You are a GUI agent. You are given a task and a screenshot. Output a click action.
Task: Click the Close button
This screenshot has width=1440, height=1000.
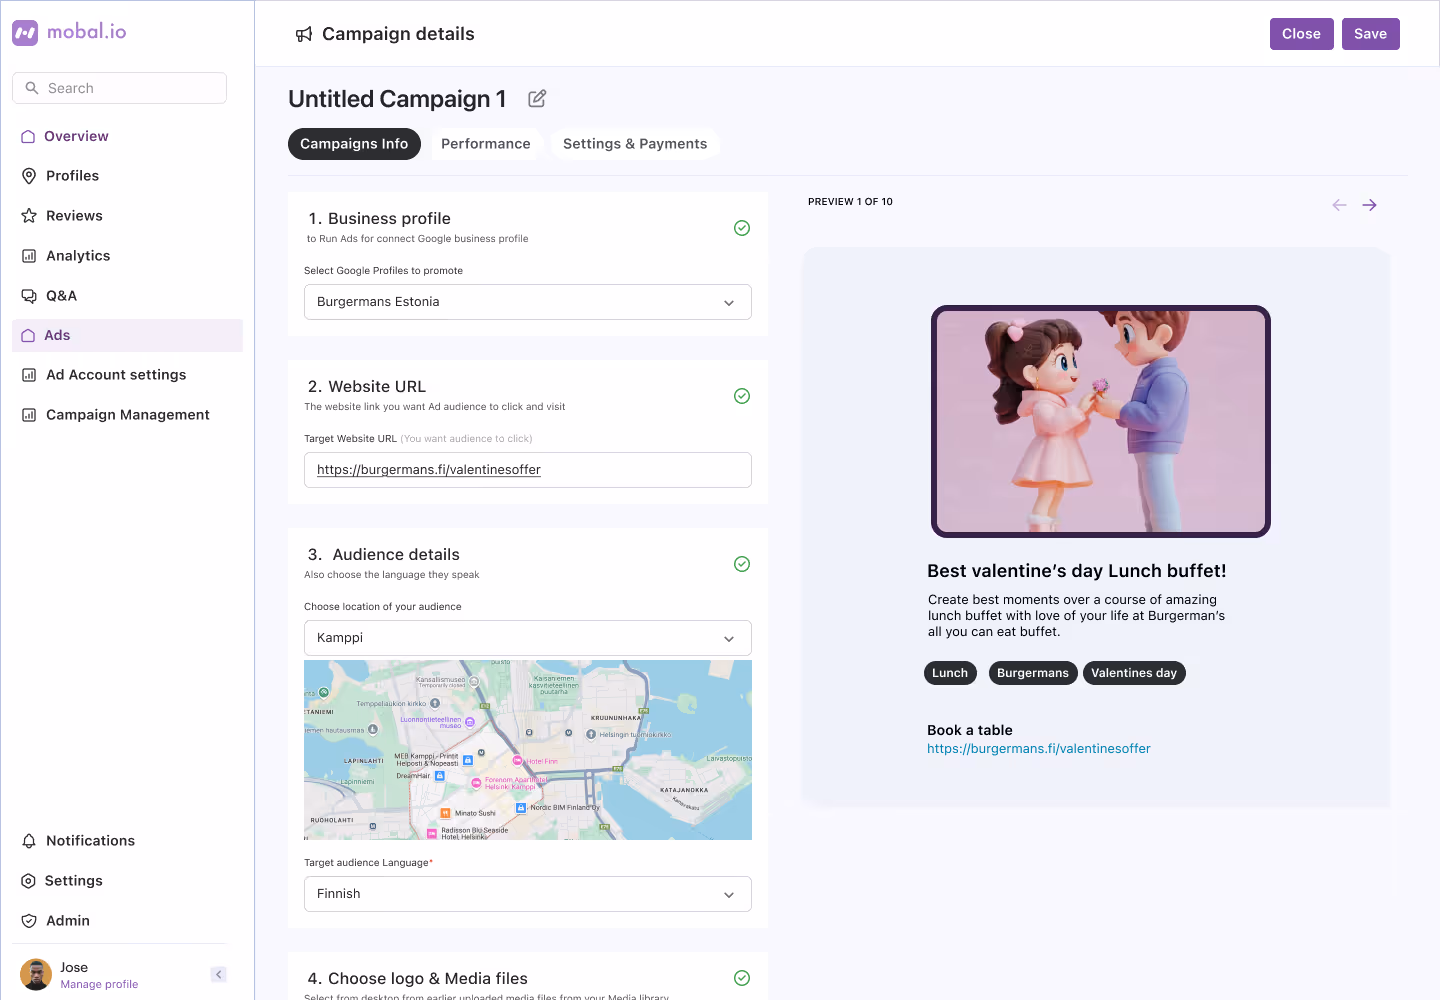point(1302,34)
